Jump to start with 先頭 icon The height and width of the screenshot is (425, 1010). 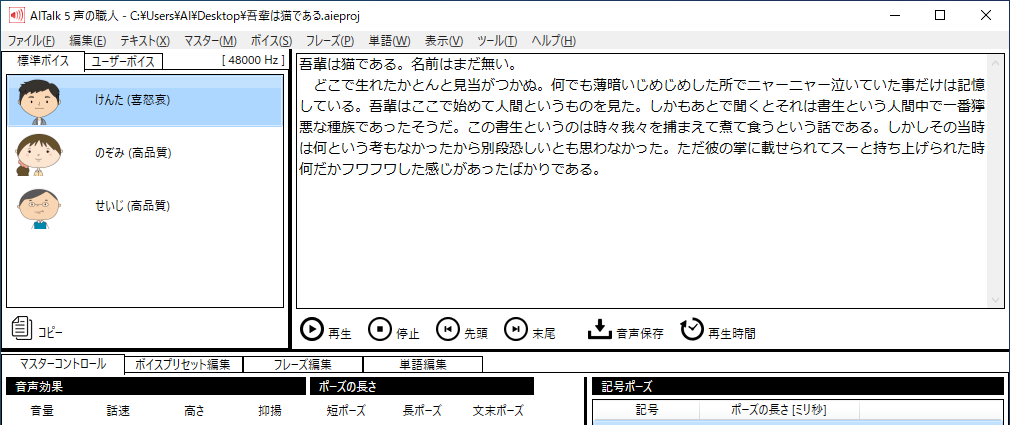pyautogui.click(x=448, y=329)
